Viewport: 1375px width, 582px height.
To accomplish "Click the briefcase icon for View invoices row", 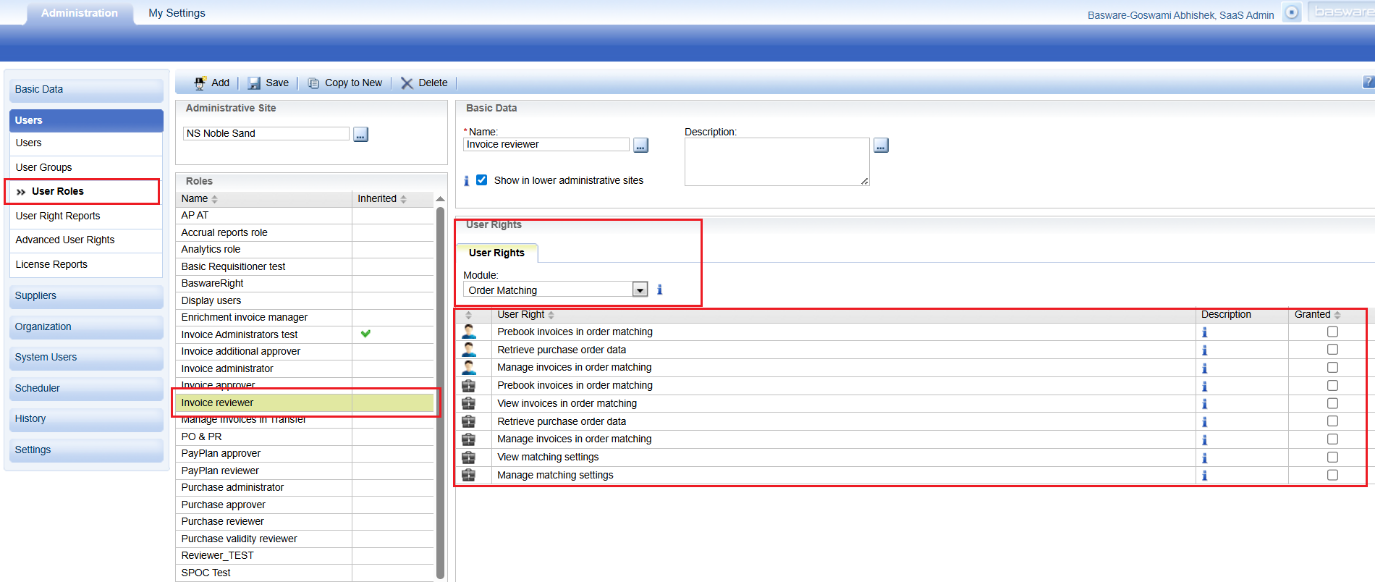I will (x=469, y=403).
